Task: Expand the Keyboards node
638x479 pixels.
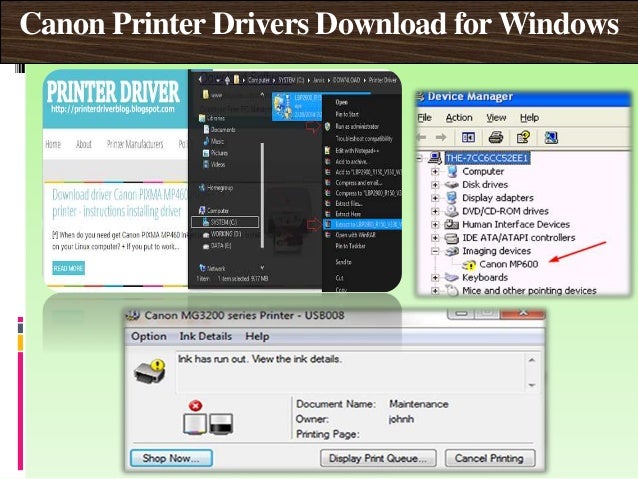Action: (x=435, y=278)
